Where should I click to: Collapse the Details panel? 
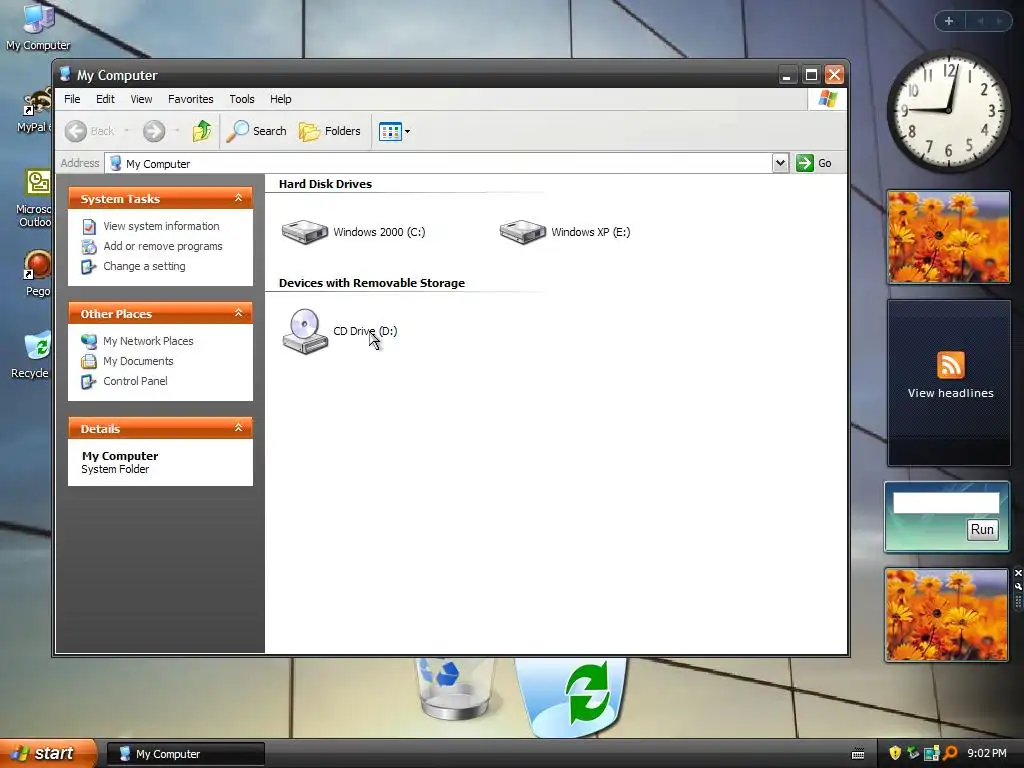click(238, 428)
